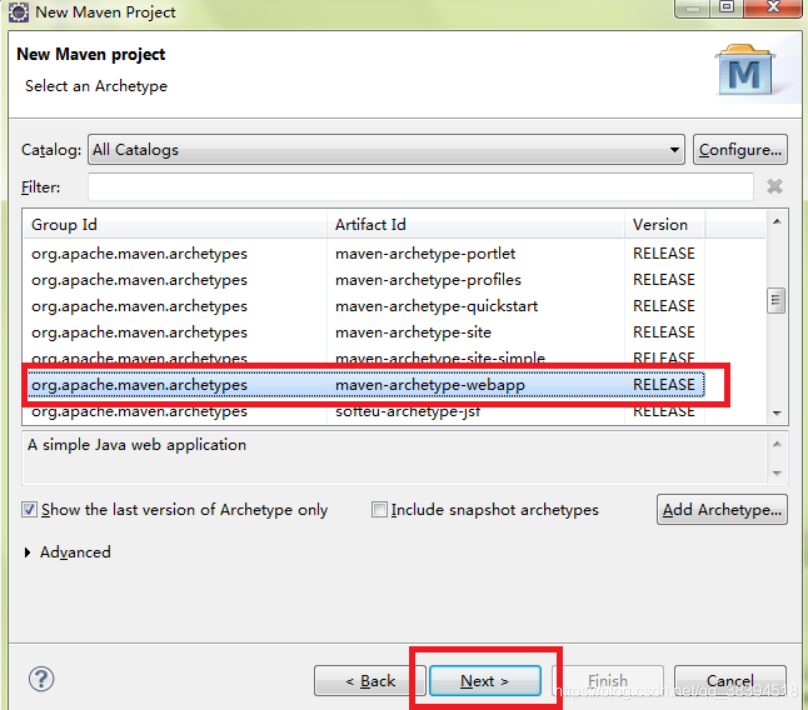
Task: Select the maven-archetype-site artifact row
Action: [364, 332]
